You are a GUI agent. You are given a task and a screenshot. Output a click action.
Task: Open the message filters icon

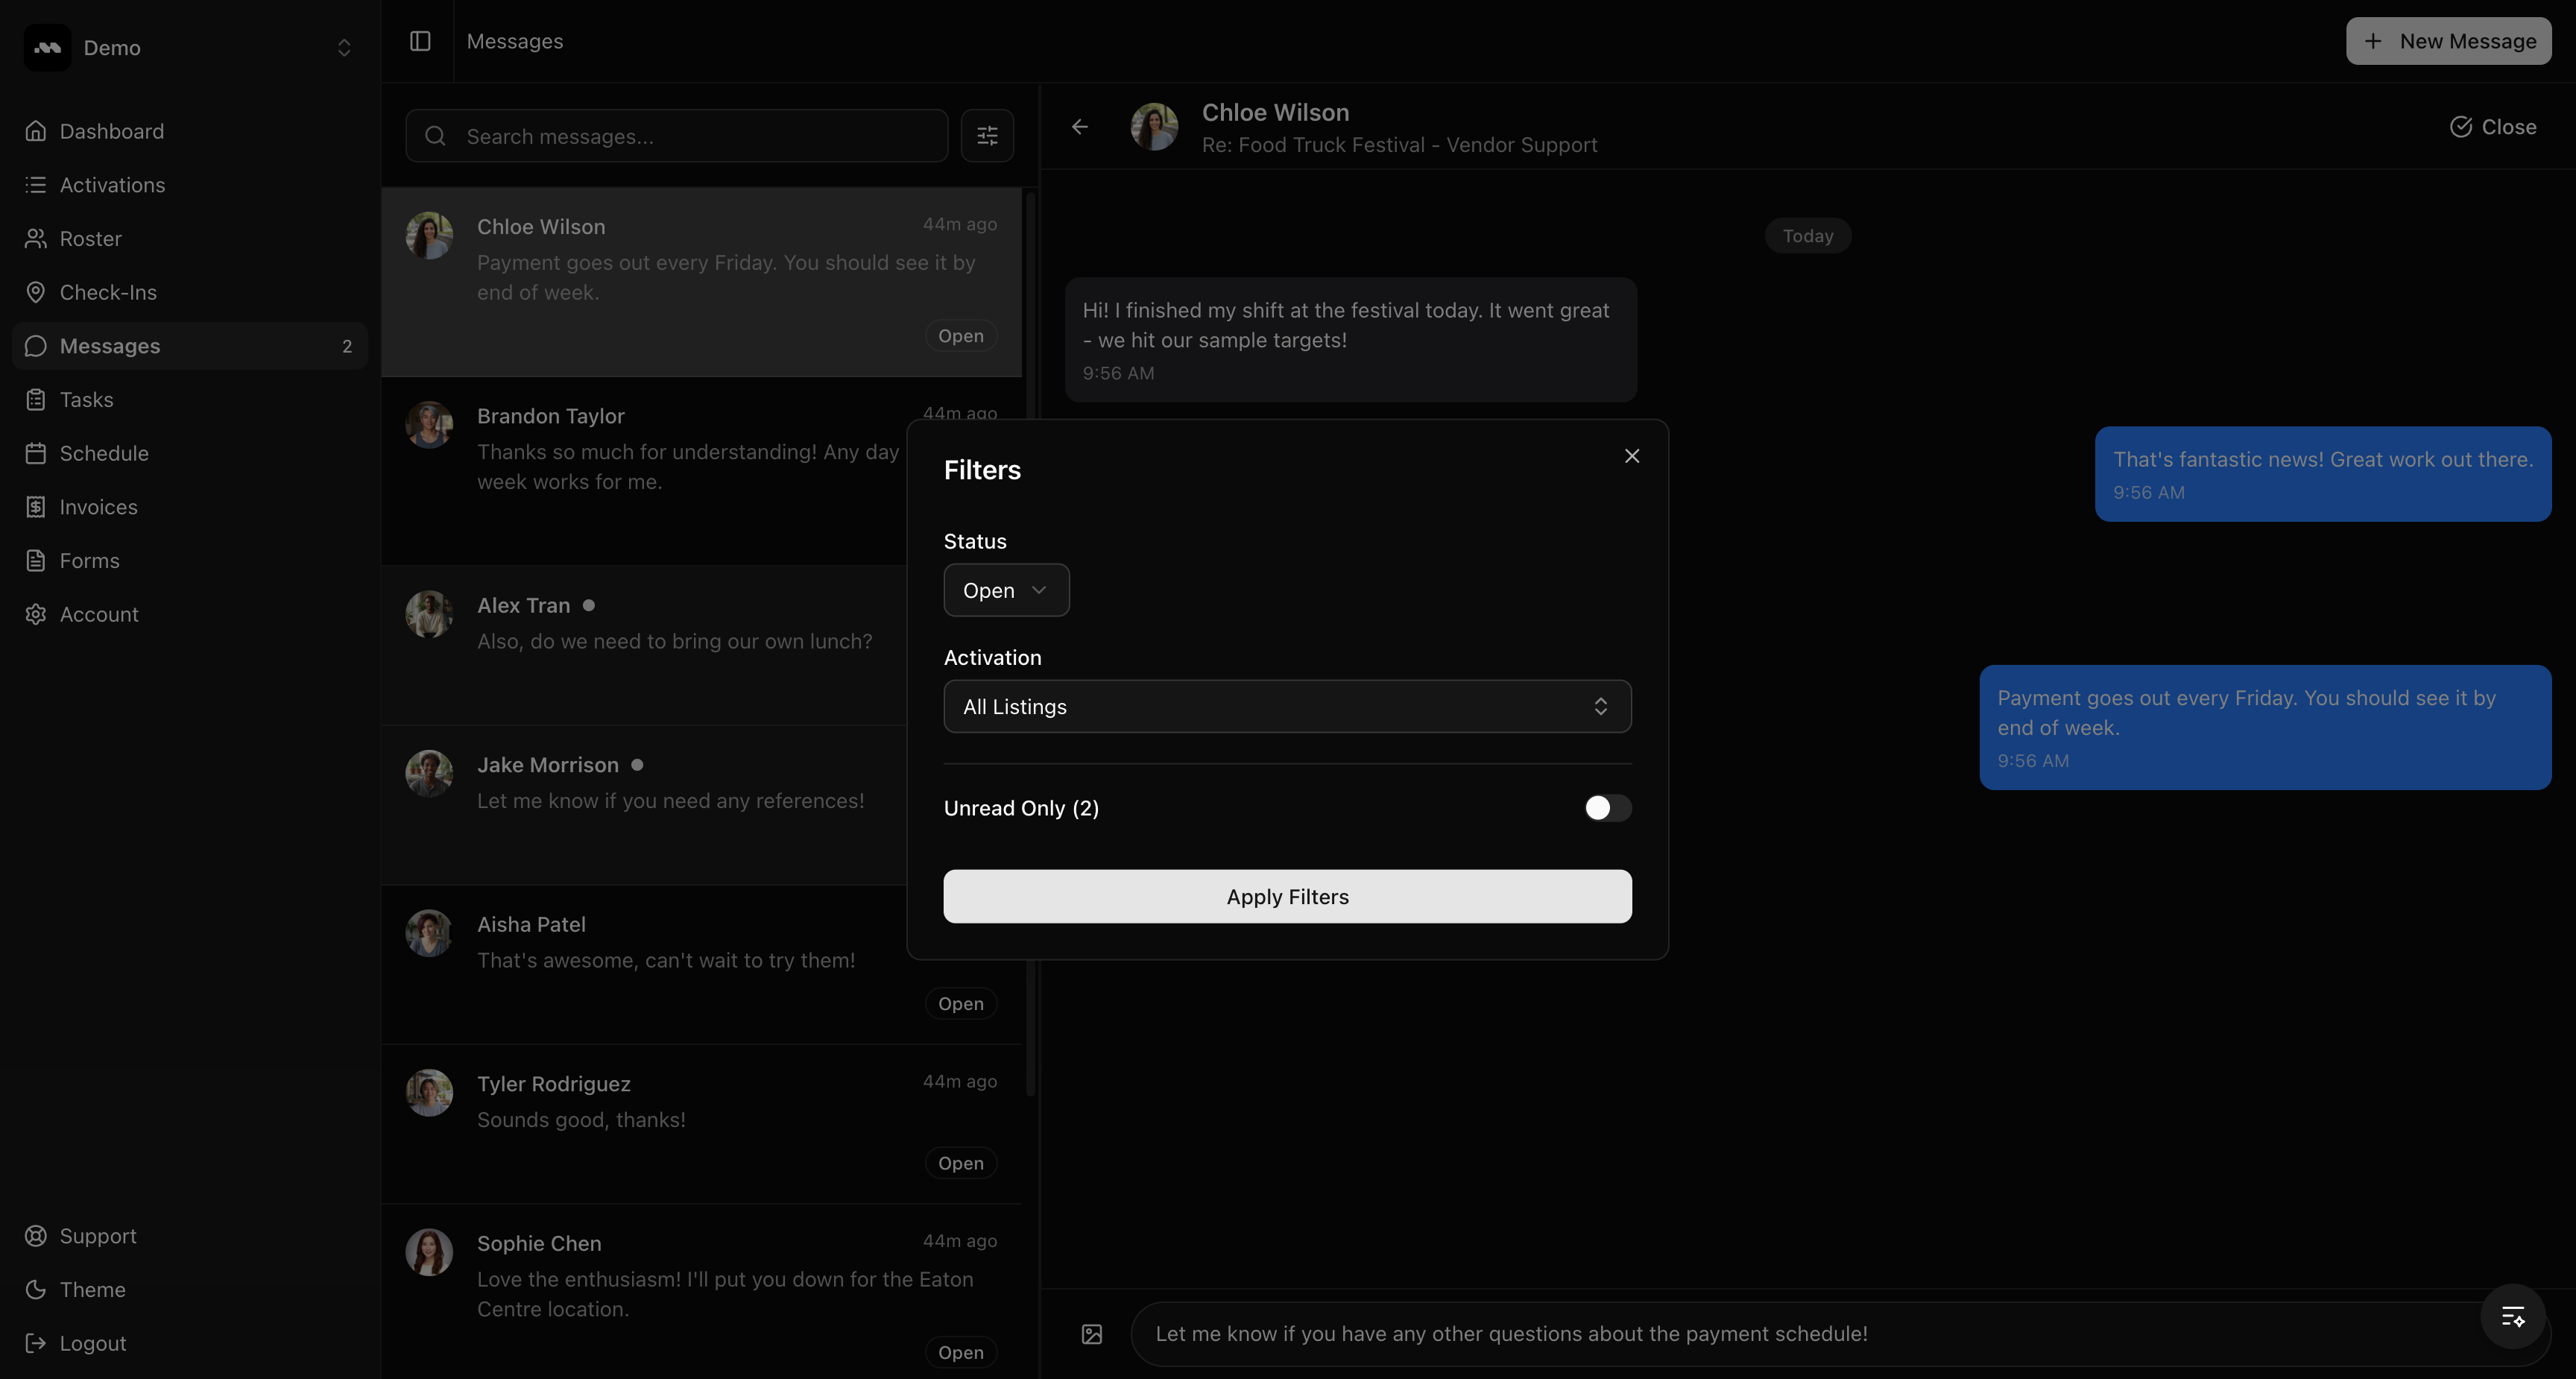click(x=987, y=136)
